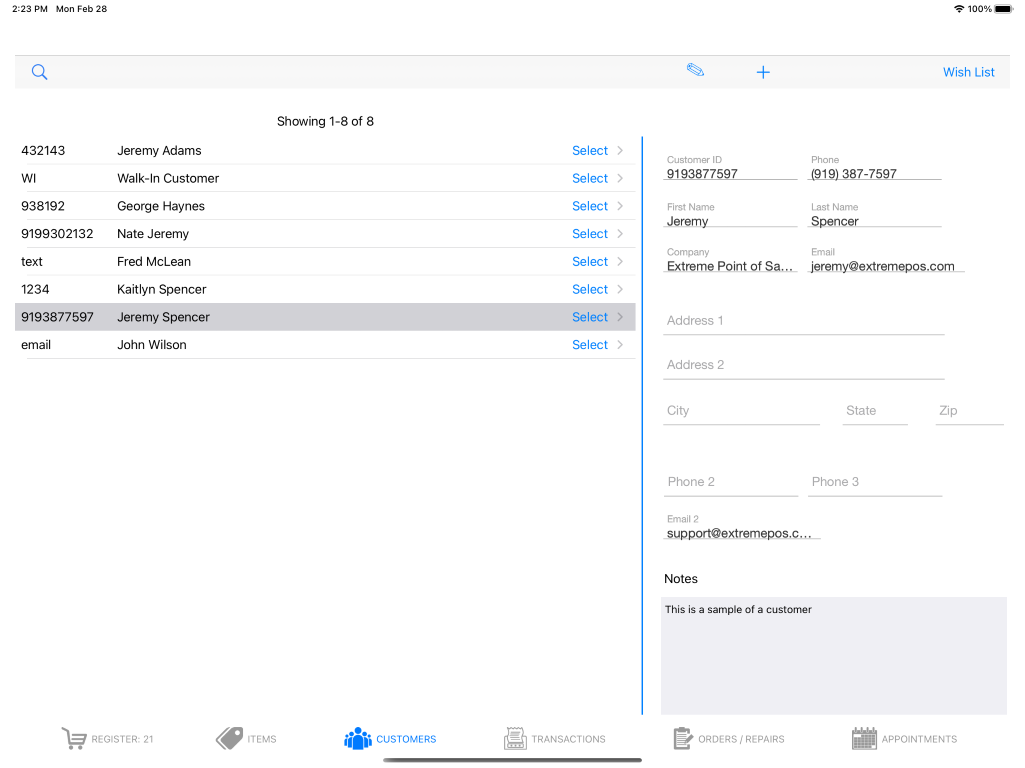Image resolution: width=1025 pixels, height=768 pixels.
Task: Switch to the Customers tab
Action: pos(390,739)
